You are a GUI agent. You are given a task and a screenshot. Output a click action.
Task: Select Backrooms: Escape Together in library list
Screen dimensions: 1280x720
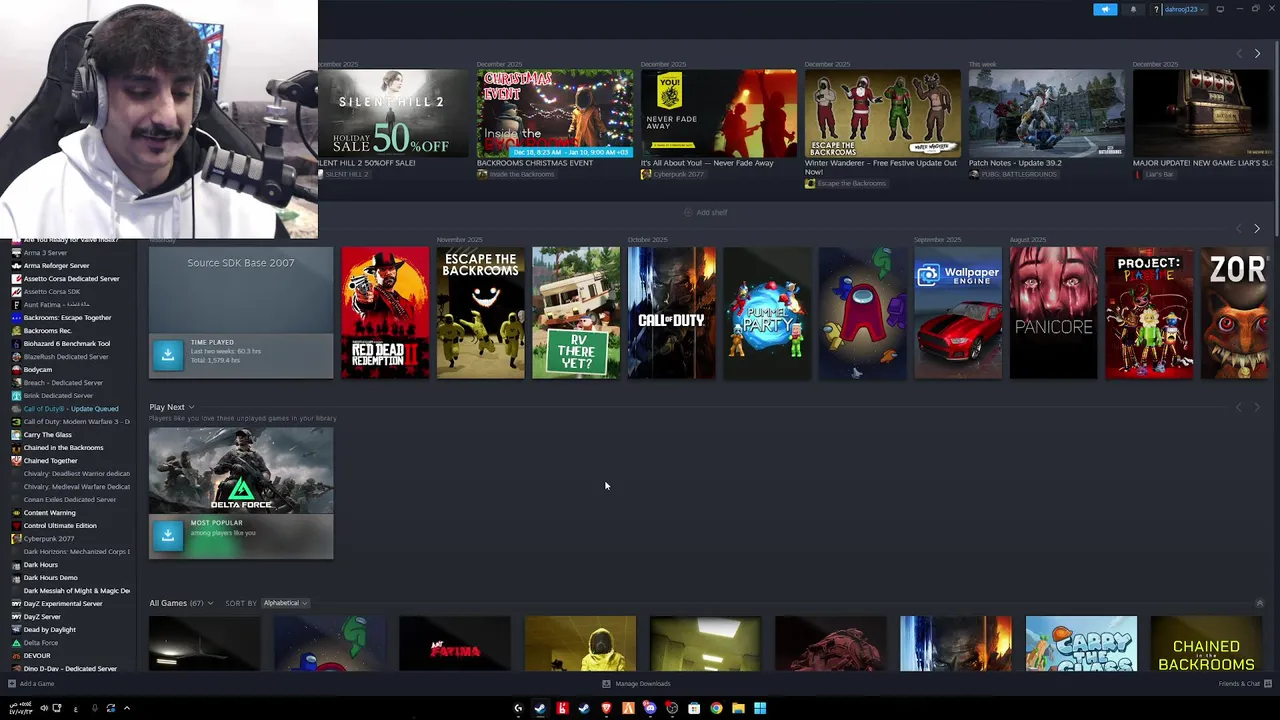click(67, 318)
